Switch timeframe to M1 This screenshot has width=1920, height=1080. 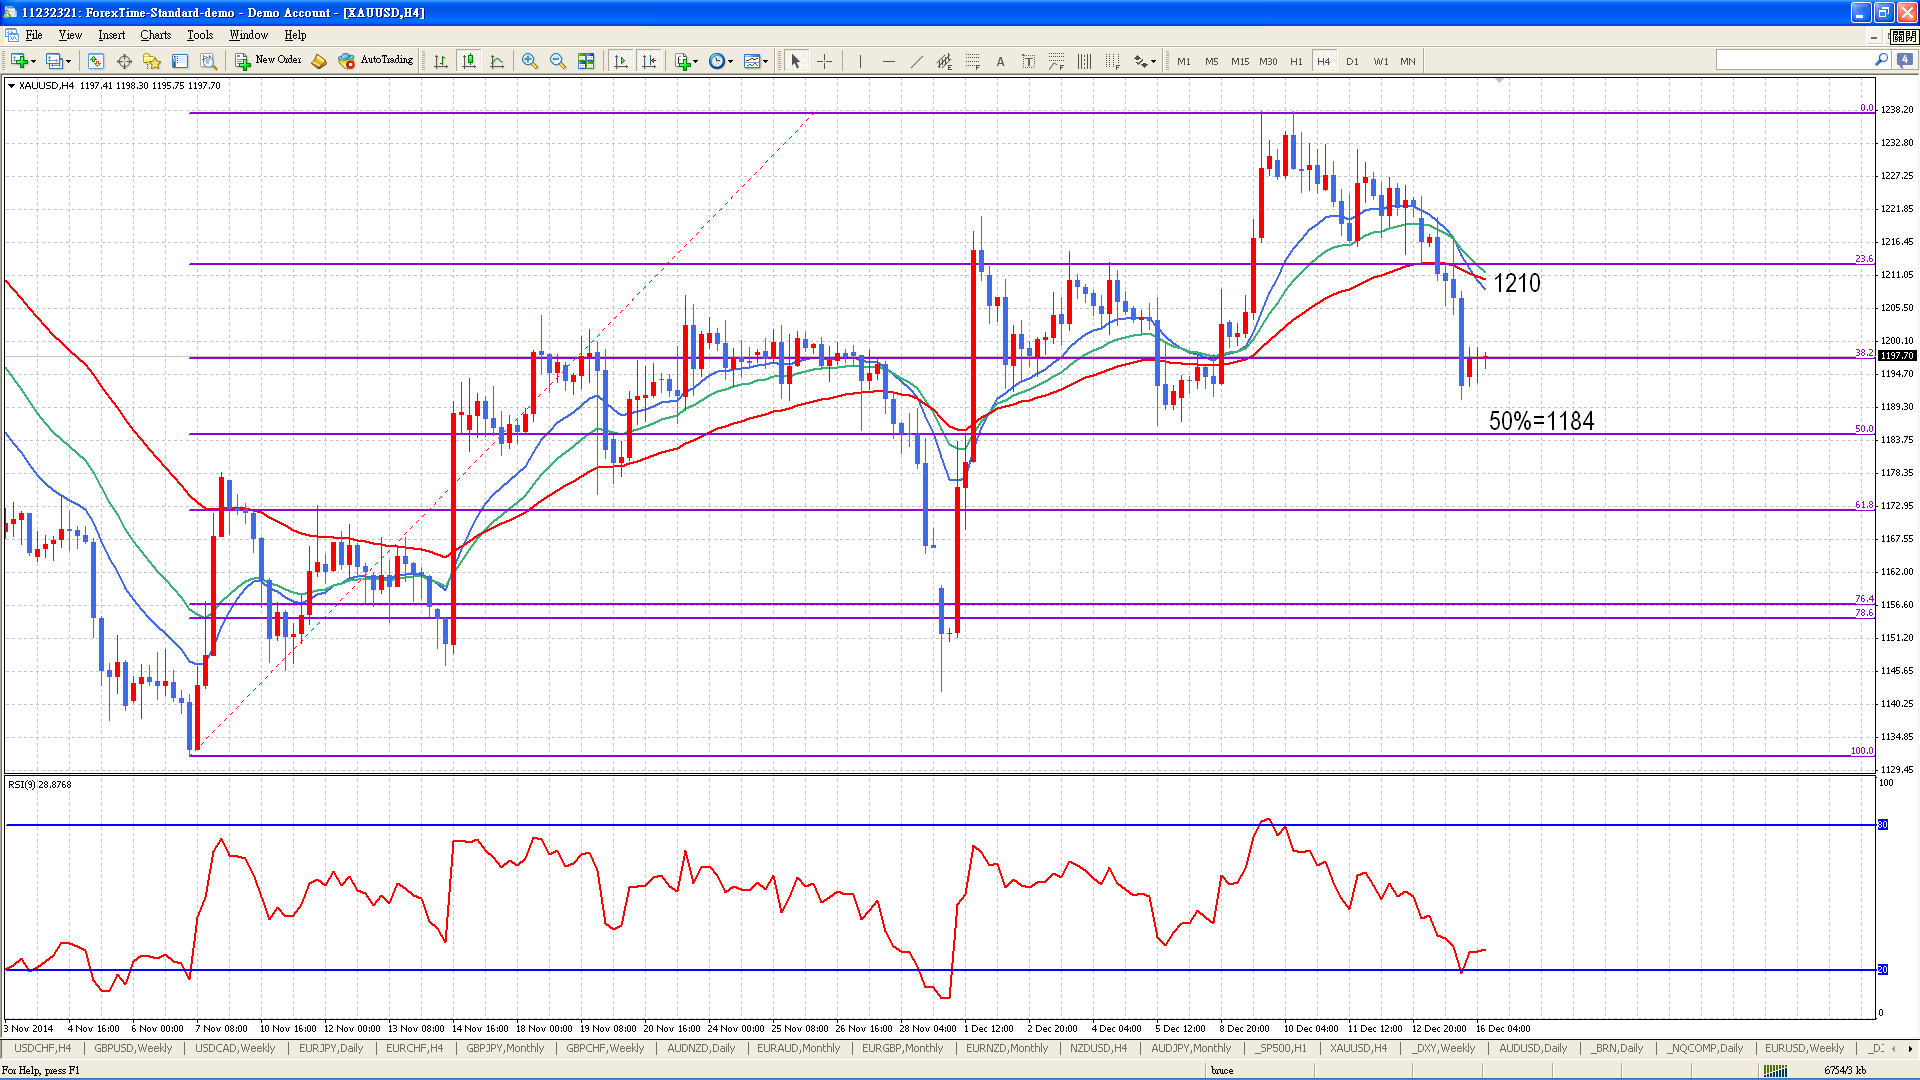click(x=1184, y=61)
